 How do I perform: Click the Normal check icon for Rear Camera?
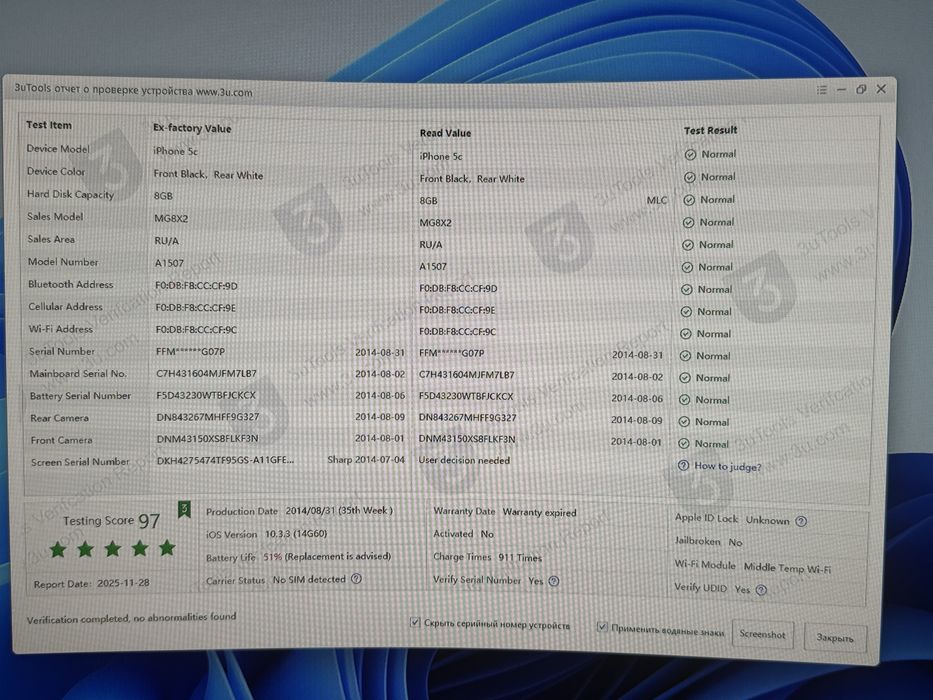684,421
